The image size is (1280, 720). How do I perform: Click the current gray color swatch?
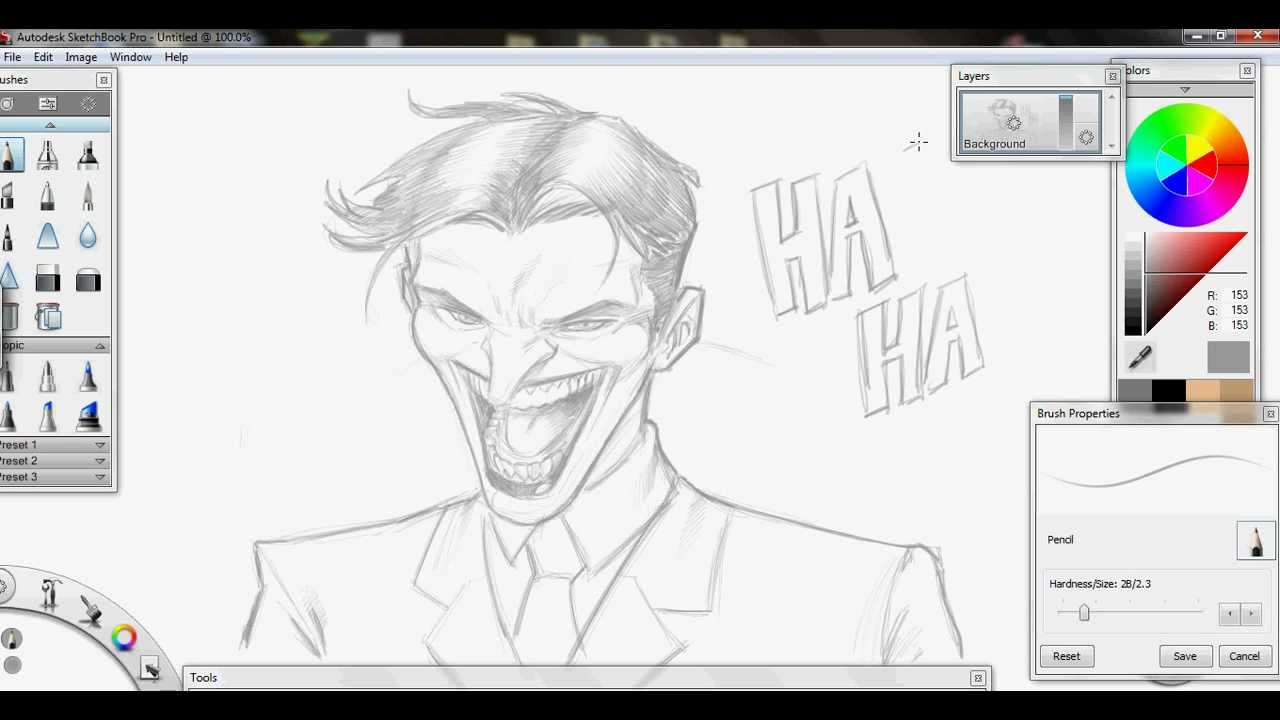(1228, 358)
